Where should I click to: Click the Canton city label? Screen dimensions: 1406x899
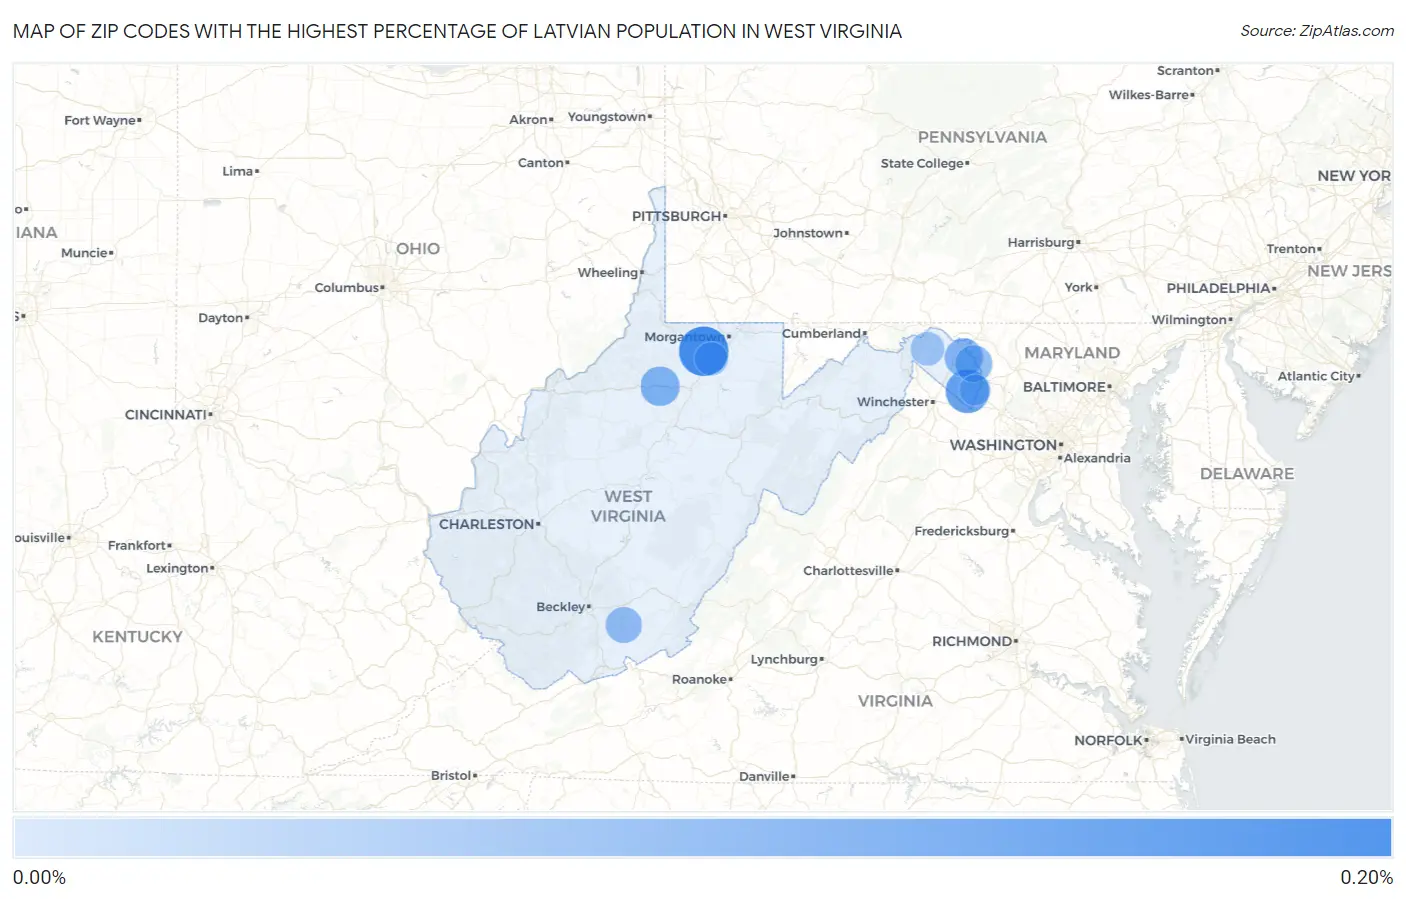[541, 163]
